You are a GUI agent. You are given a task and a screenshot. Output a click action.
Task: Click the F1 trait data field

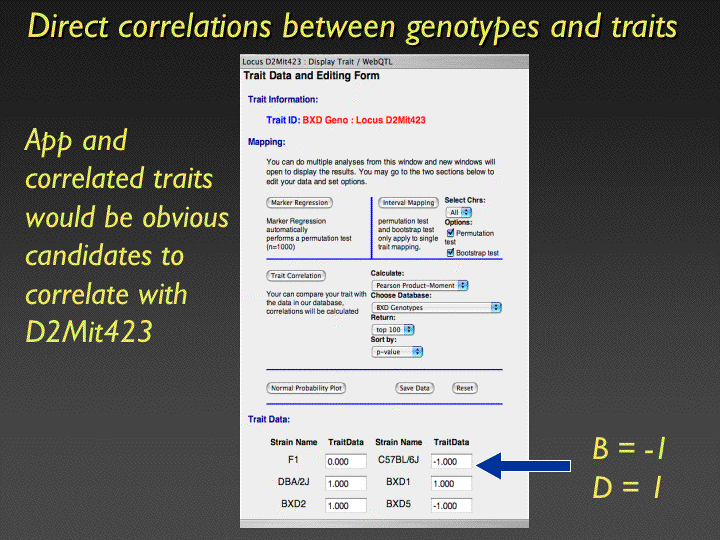pos(345,462)
